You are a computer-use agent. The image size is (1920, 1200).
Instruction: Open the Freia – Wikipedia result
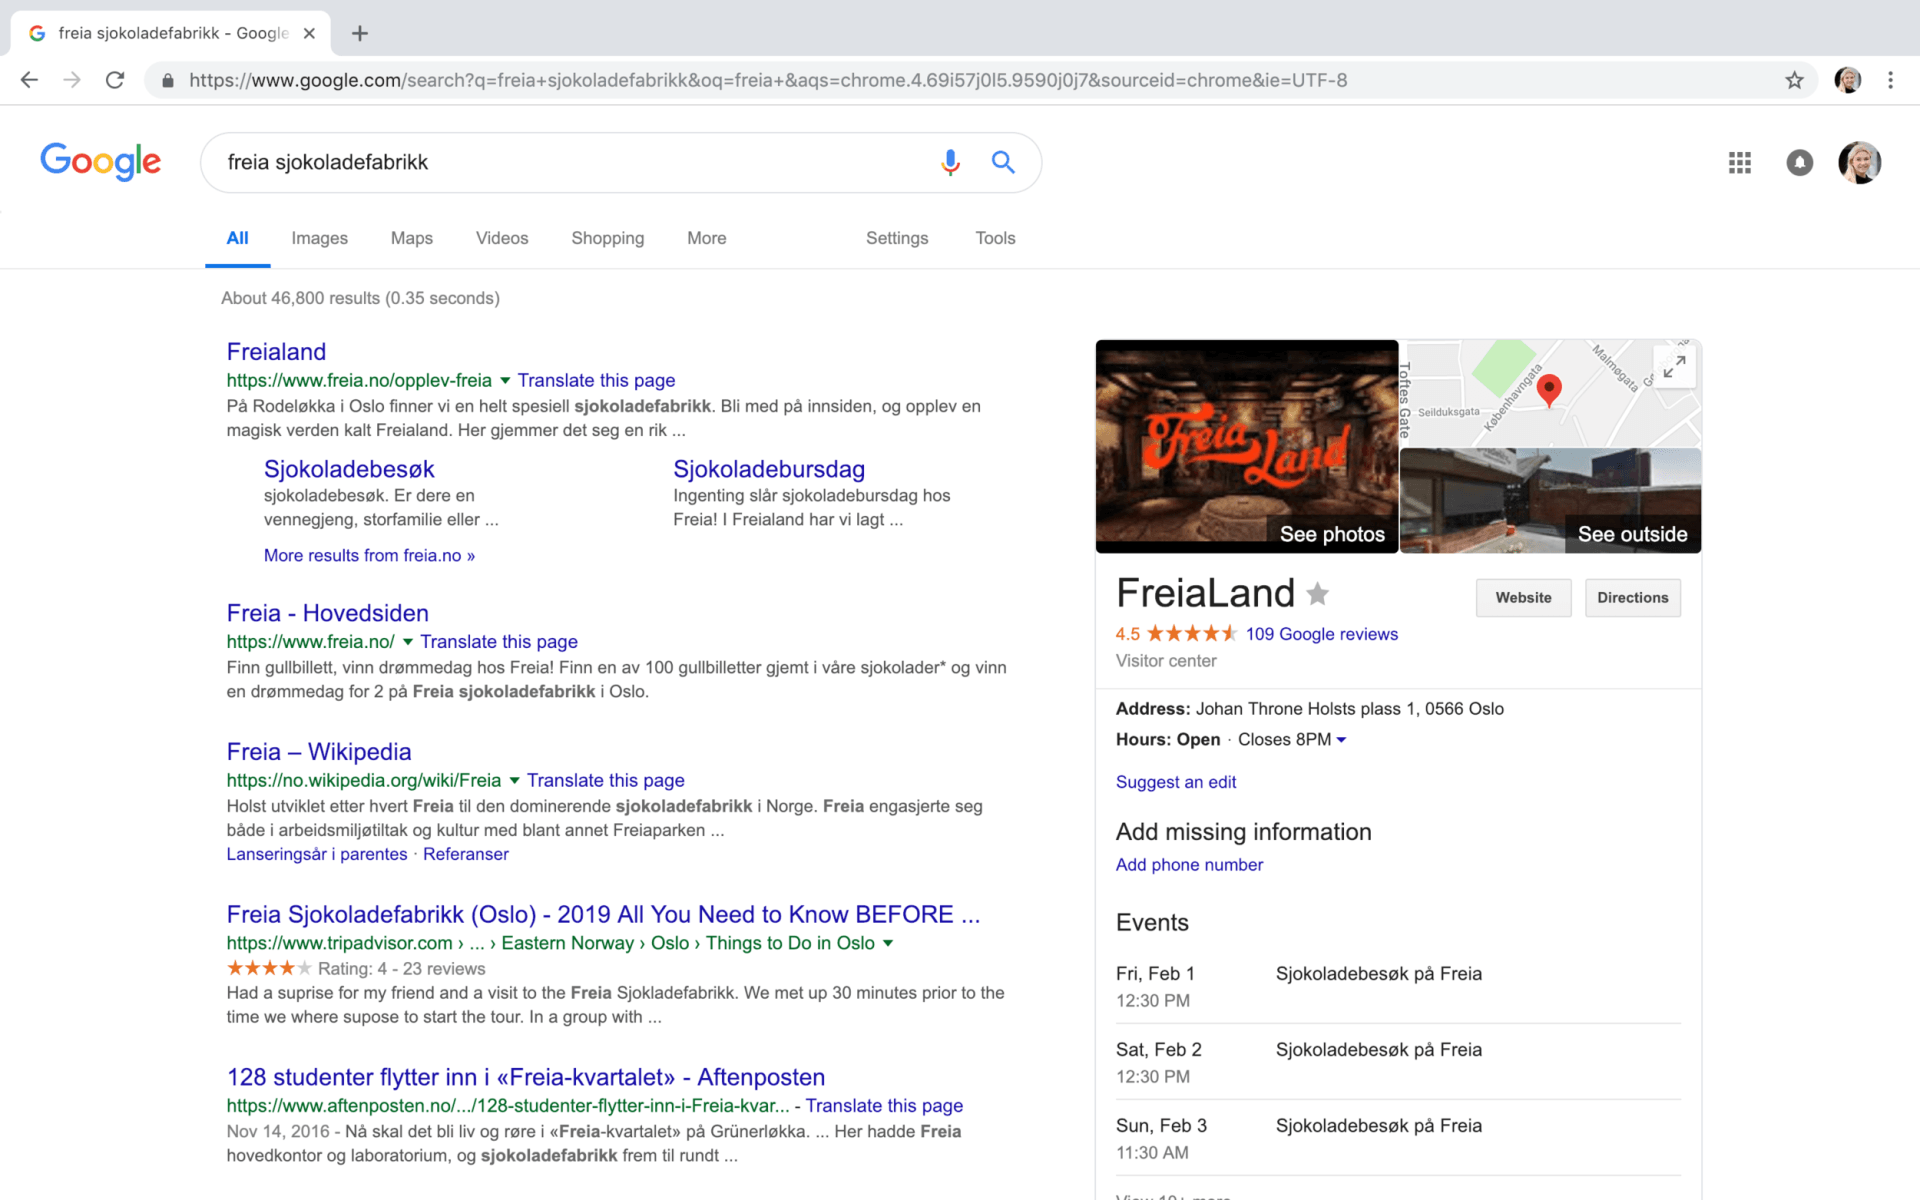click(318, 752)
